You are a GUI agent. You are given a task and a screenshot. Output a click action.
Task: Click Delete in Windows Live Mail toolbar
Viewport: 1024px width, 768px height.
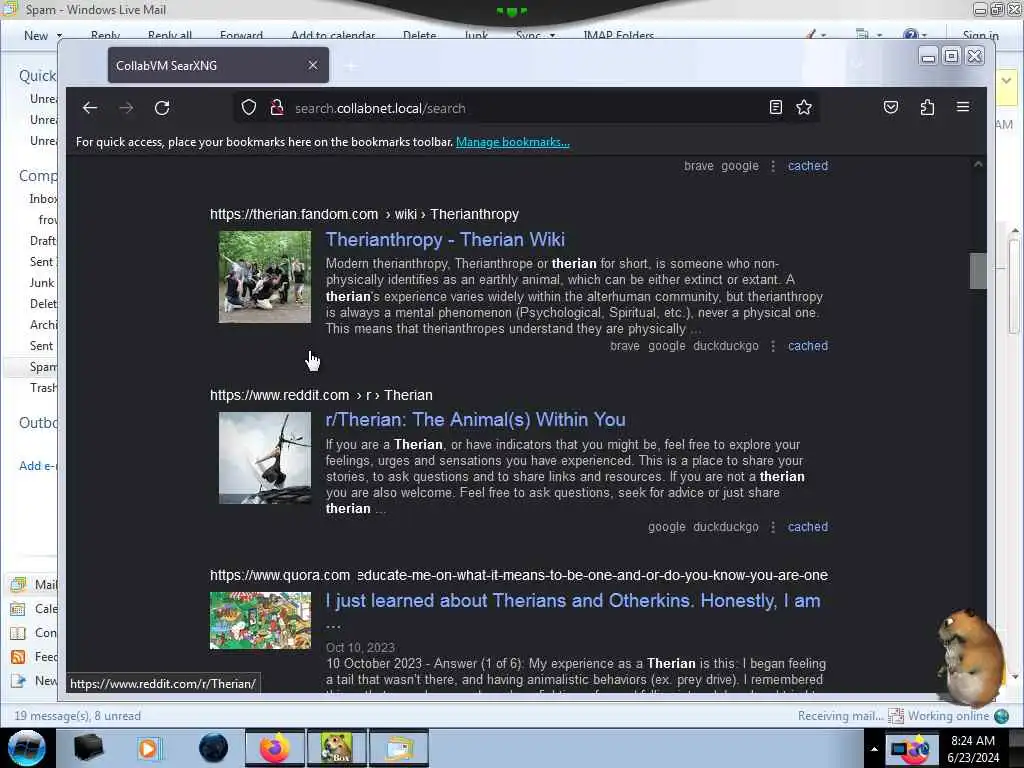coord(419,35)
